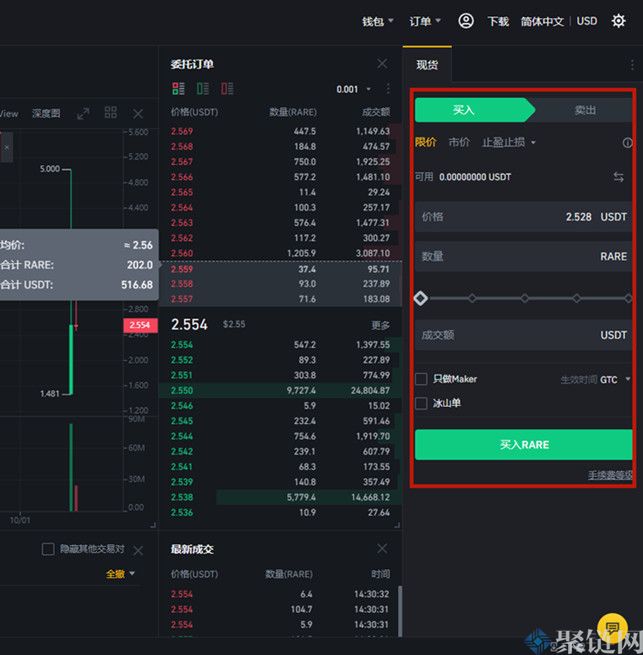
Task: Choose the limit order tab
Action: coord(425,142)
